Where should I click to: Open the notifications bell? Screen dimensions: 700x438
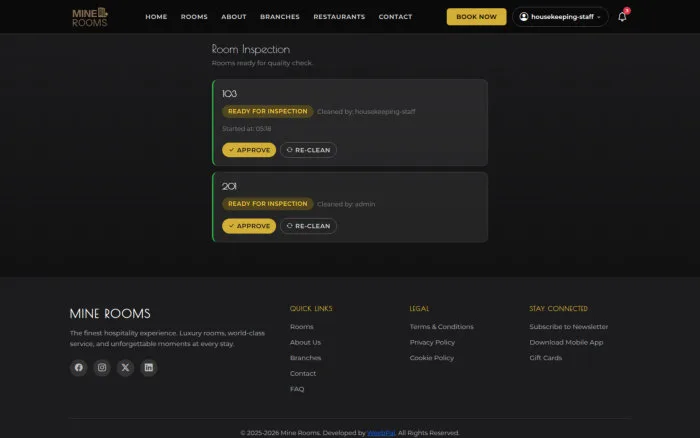pos(622,17)
